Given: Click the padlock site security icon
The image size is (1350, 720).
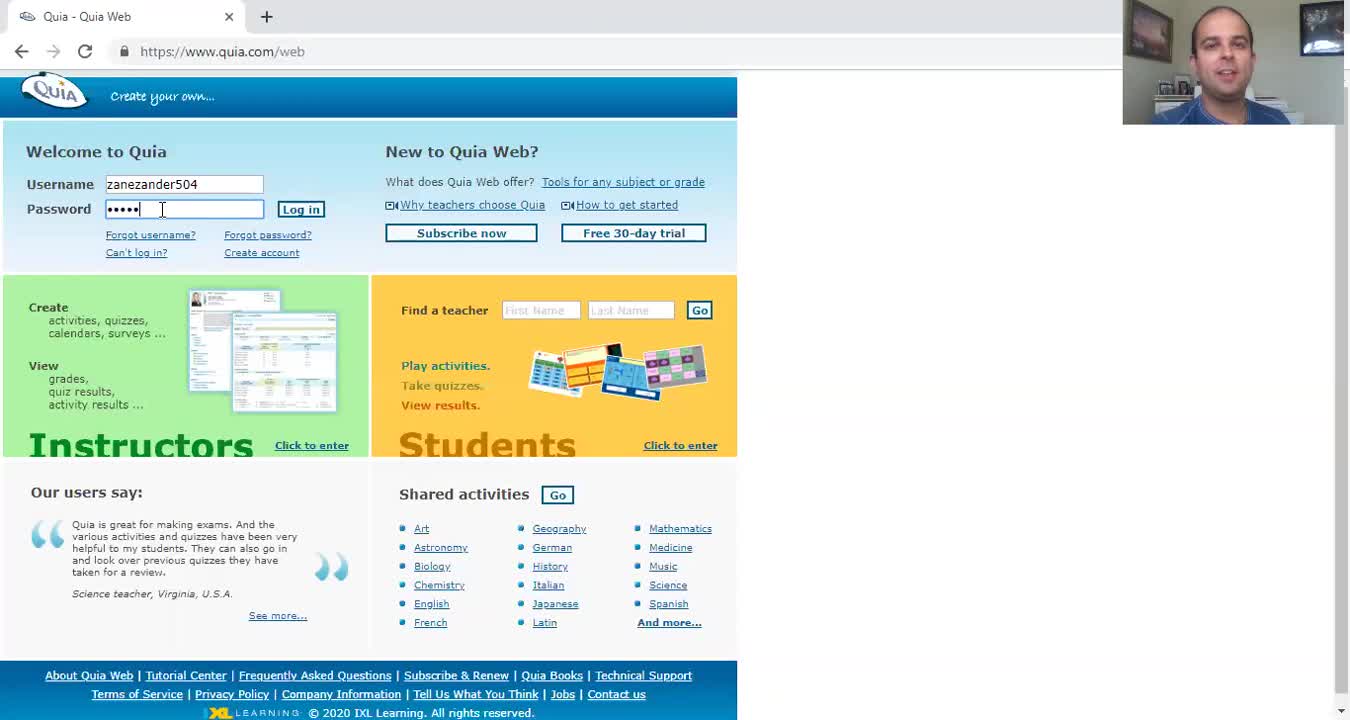Looking at the screenshot, I should (124, 51).
